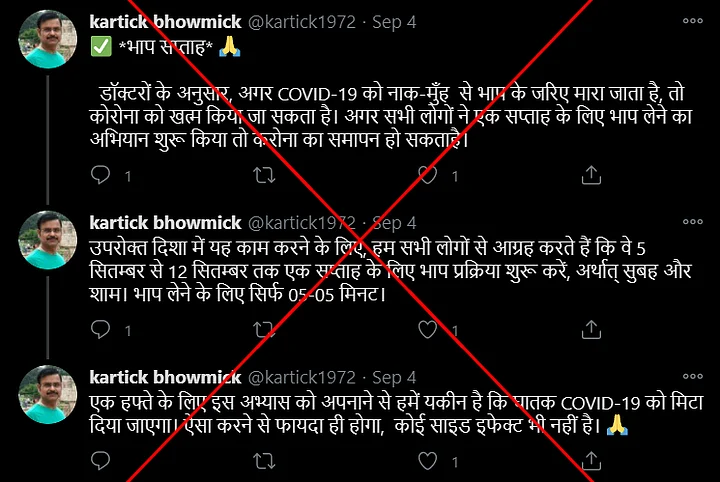View profile picture on the third tweet
720x482 pixels.
(x=48, y=394)
